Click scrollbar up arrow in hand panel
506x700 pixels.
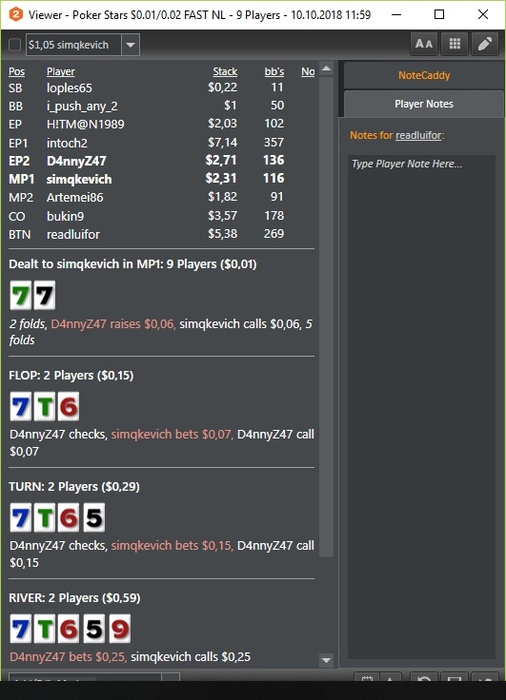(x=326, y=69)
